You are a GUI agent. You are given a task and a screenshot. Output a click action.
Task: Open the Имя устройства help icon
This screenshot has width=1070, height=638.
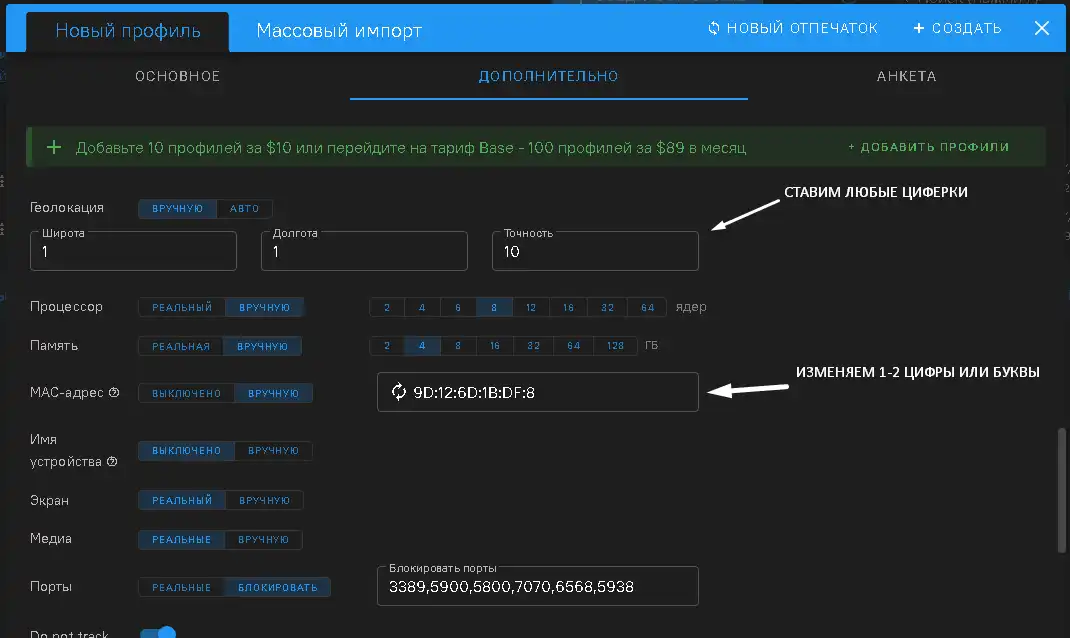coord(112,462)
